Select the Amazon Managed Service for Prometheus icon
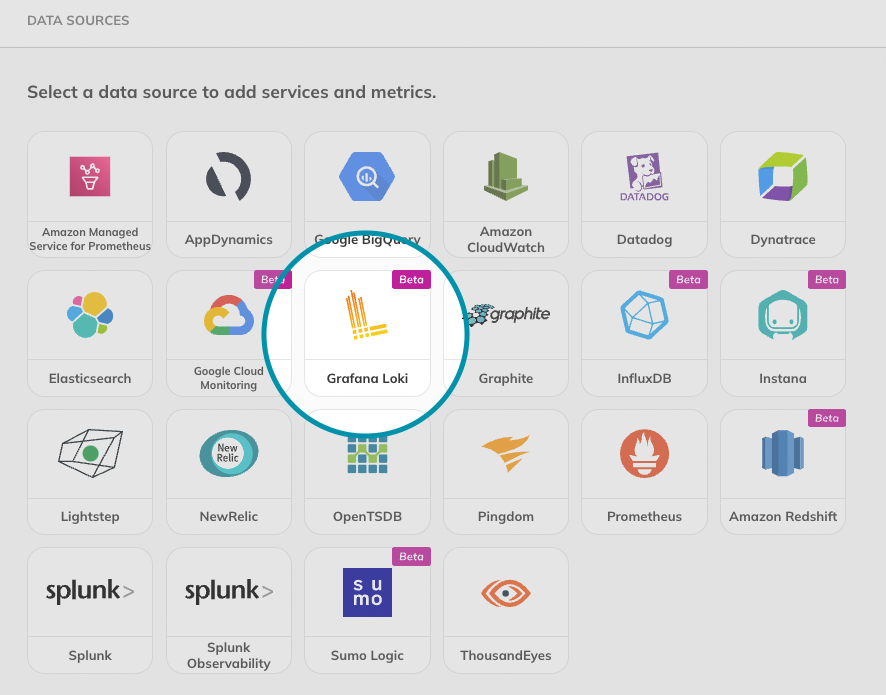The image size is (886, 695). pyautogui.click(x=89, y=176)
